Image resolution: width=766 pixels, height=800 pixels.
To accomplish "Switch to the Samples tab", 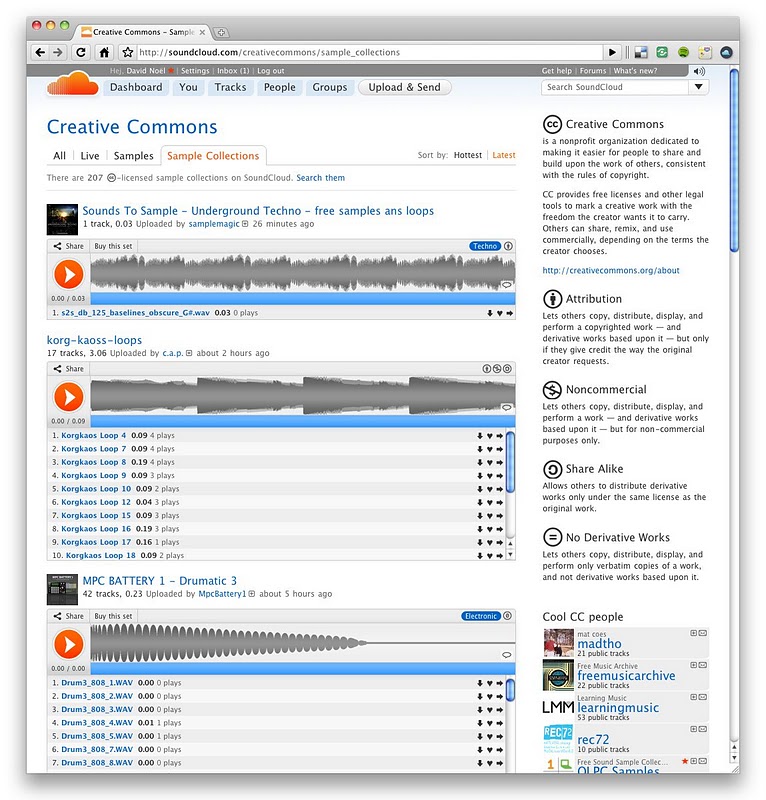I will (134, 156).
